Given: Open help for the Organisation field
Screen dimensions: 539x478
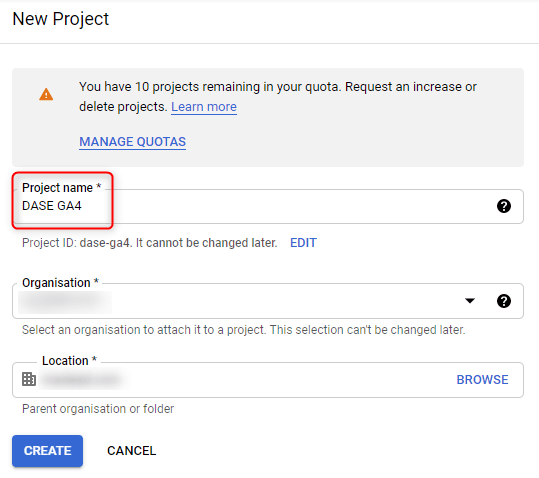Looking at the screenshot, I should pyautogui.click(x=504, y=301).
